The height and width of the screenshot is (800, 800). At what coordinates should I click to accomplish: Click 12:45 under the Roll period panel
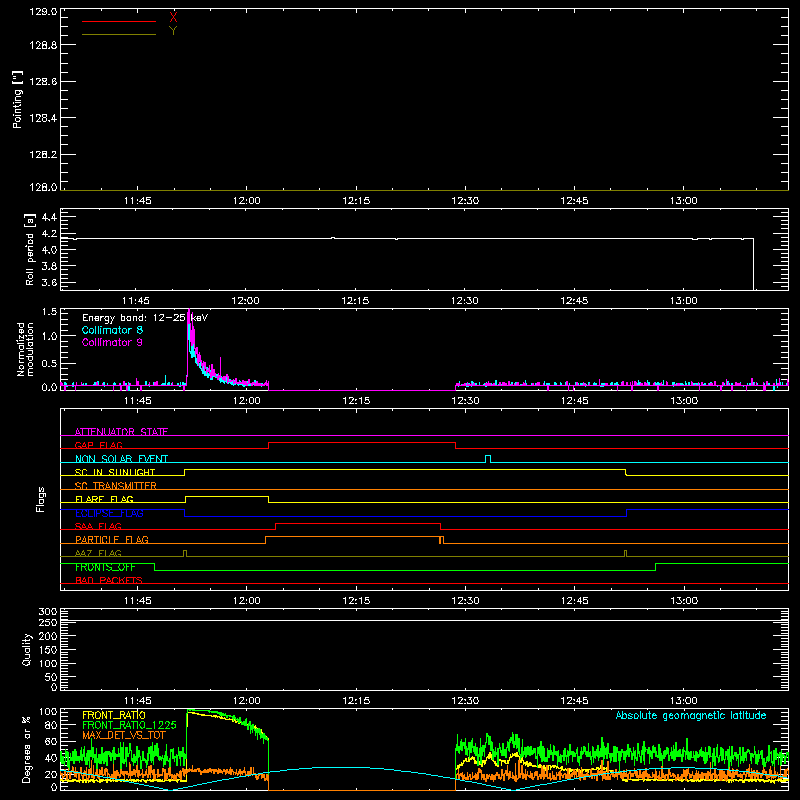tap(574, 301)
